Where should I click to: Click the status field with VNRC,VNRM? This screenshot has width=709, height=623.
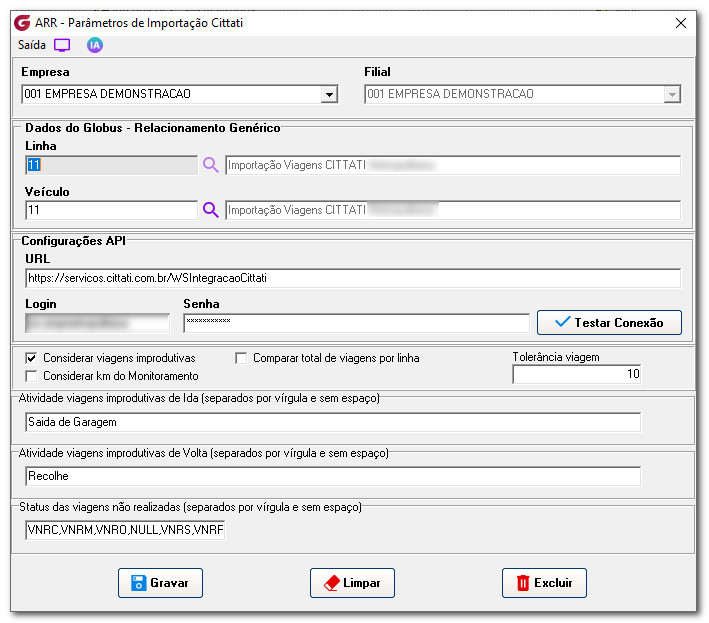[x=125, y=530]
